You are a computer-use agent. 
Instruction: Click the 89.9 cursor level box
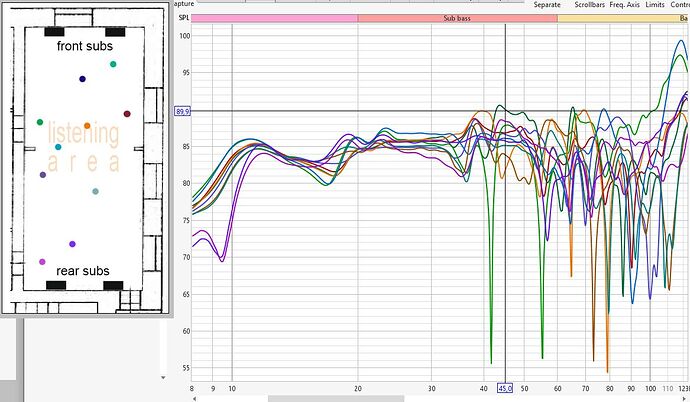click(x=182, y=111)
